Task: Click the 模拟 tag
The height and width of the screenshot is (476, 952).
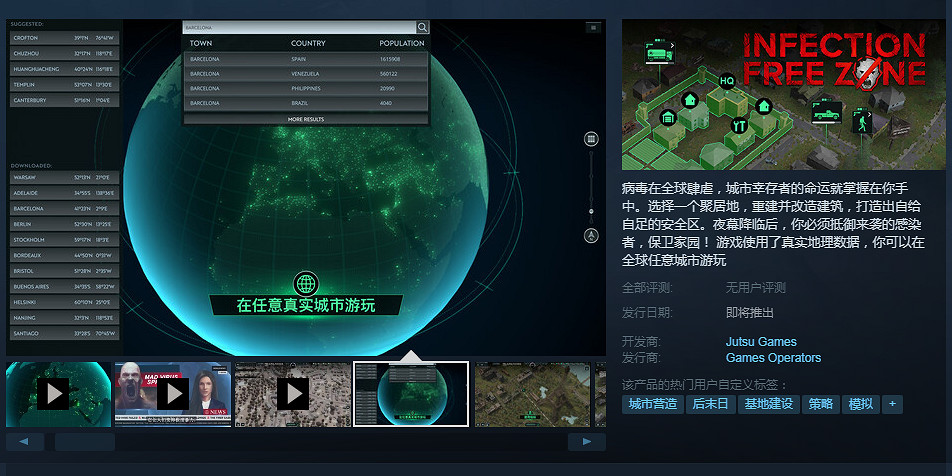Action: [x=861, y=404]
